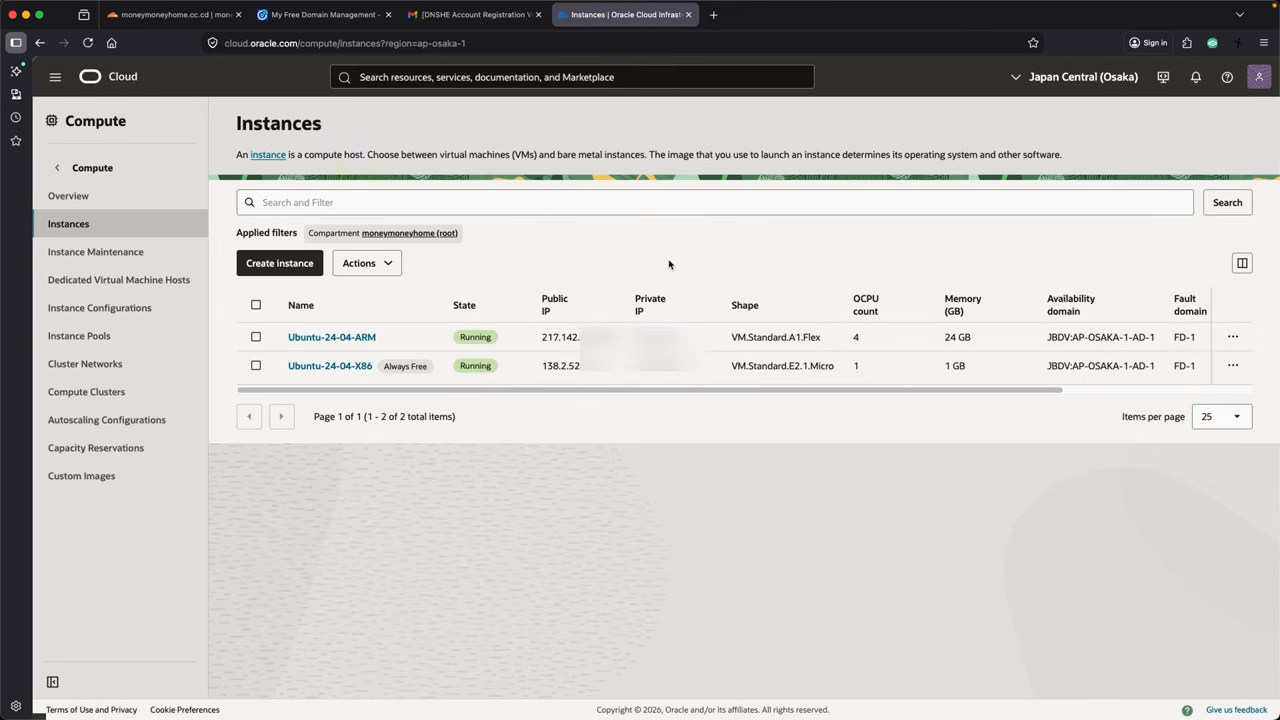Open the help question mark icon
Screen dimensions: 1280x720
[x=1227, y=77]
